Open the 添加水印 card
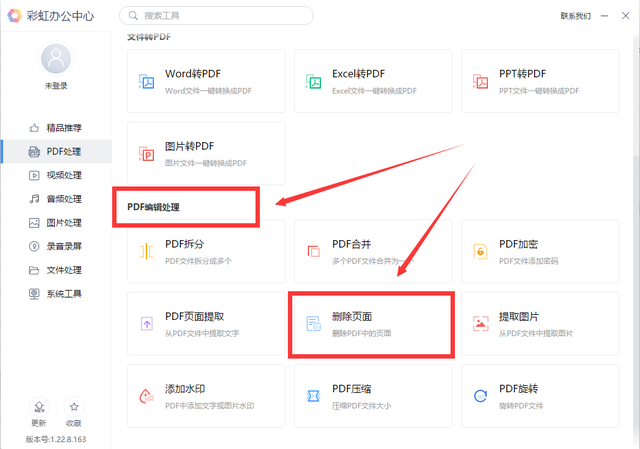This screenshot has width=640, height=449. tap(206, 396)
